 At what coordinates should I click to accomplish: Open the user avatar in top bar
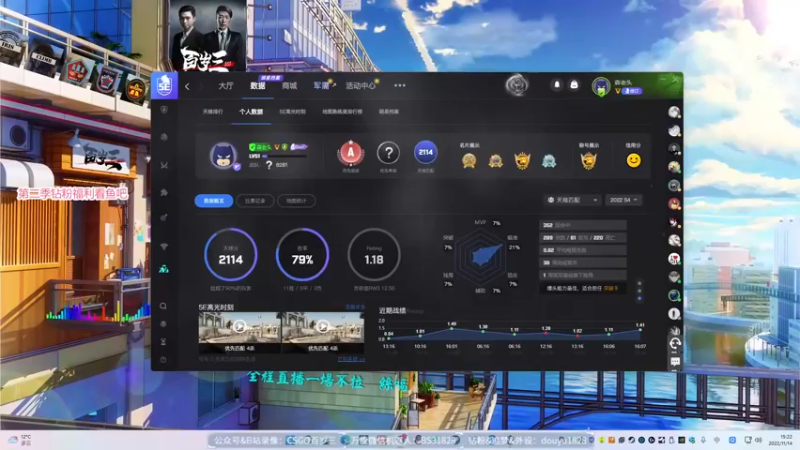[601, 86]
